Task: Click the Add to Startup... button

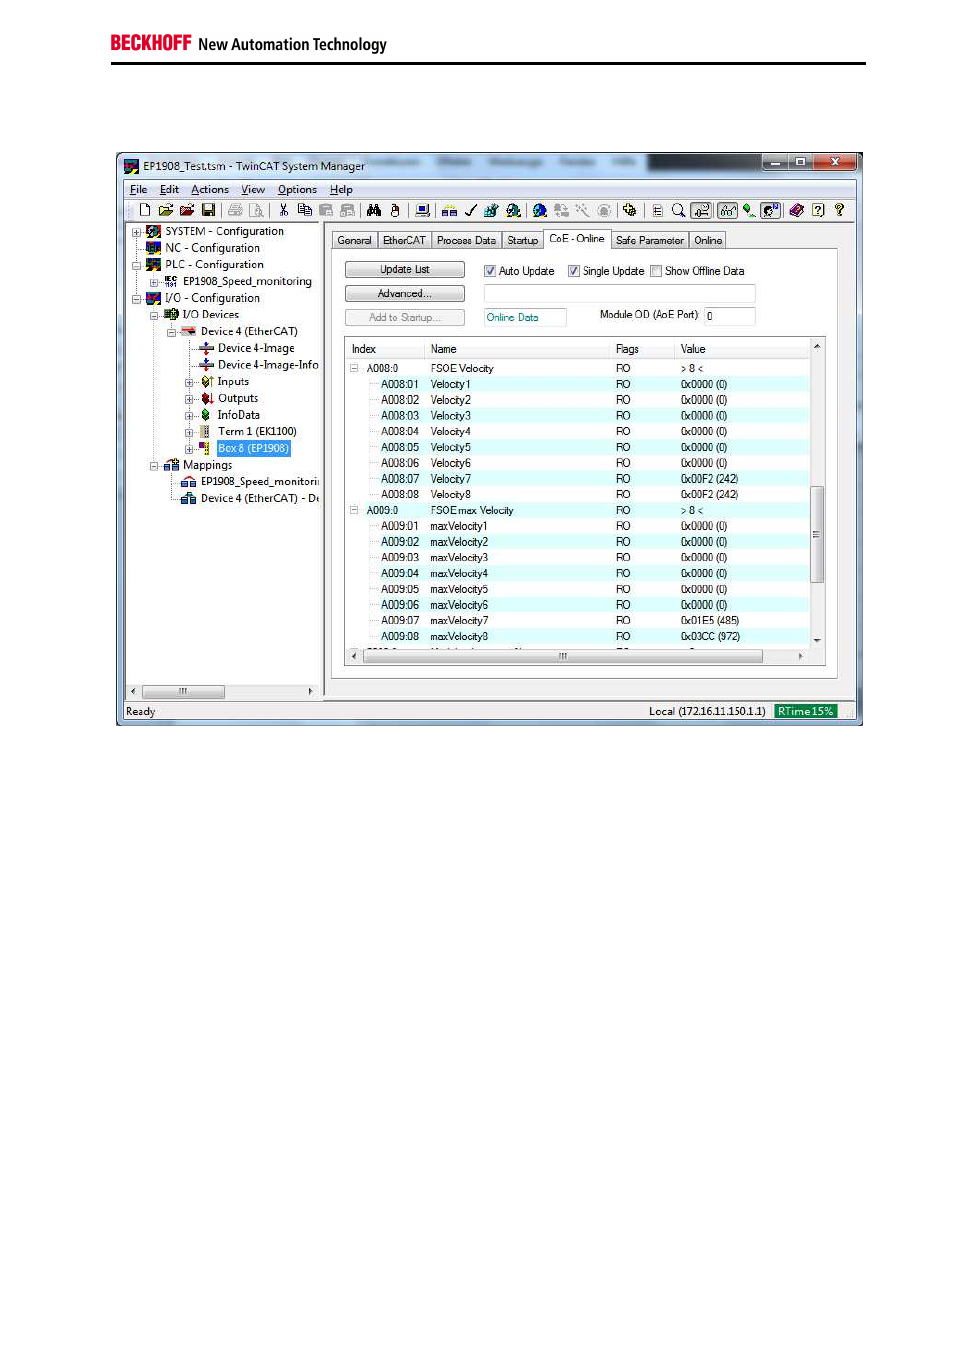Action: click(x=405, y=317)
